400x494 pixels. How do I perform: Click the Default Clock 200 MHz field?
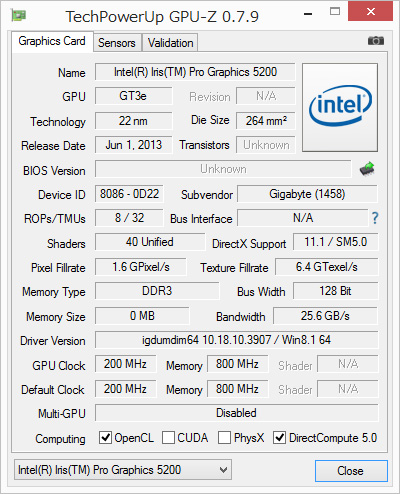[125, 389]
